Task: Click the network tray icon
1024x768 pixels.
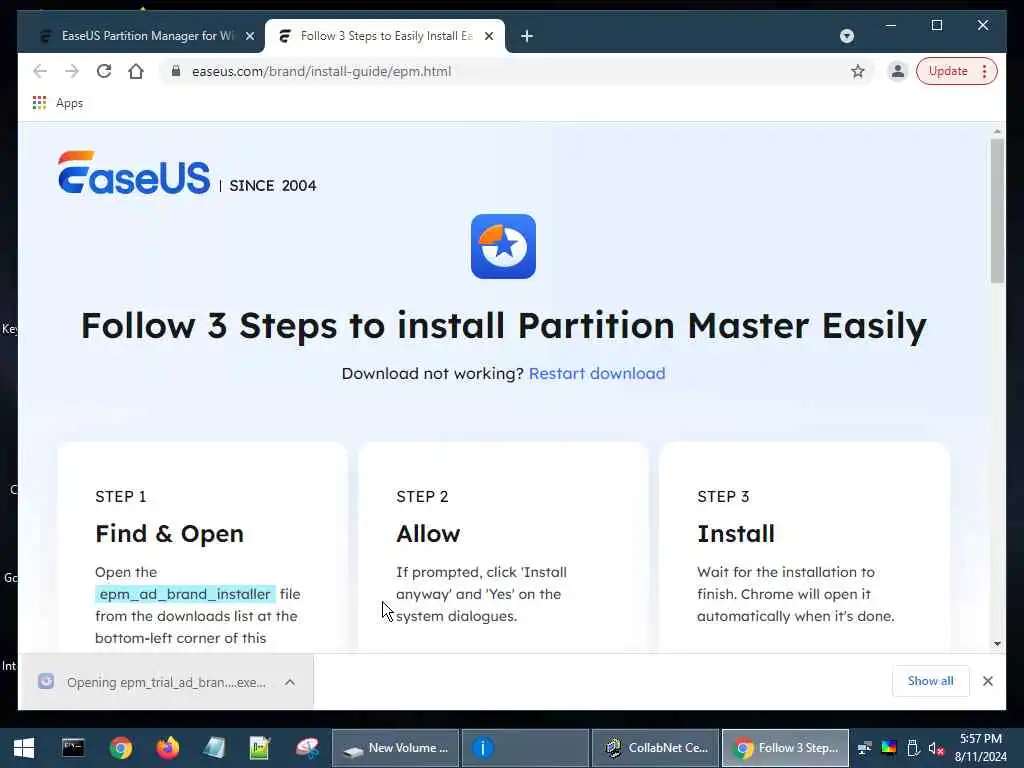Action: coord(864,748)
